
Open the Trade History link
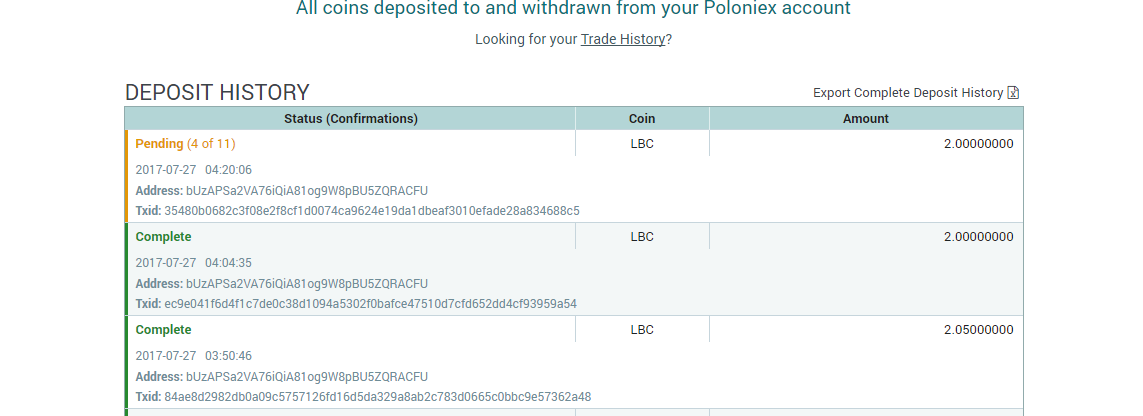coord(622,39)
